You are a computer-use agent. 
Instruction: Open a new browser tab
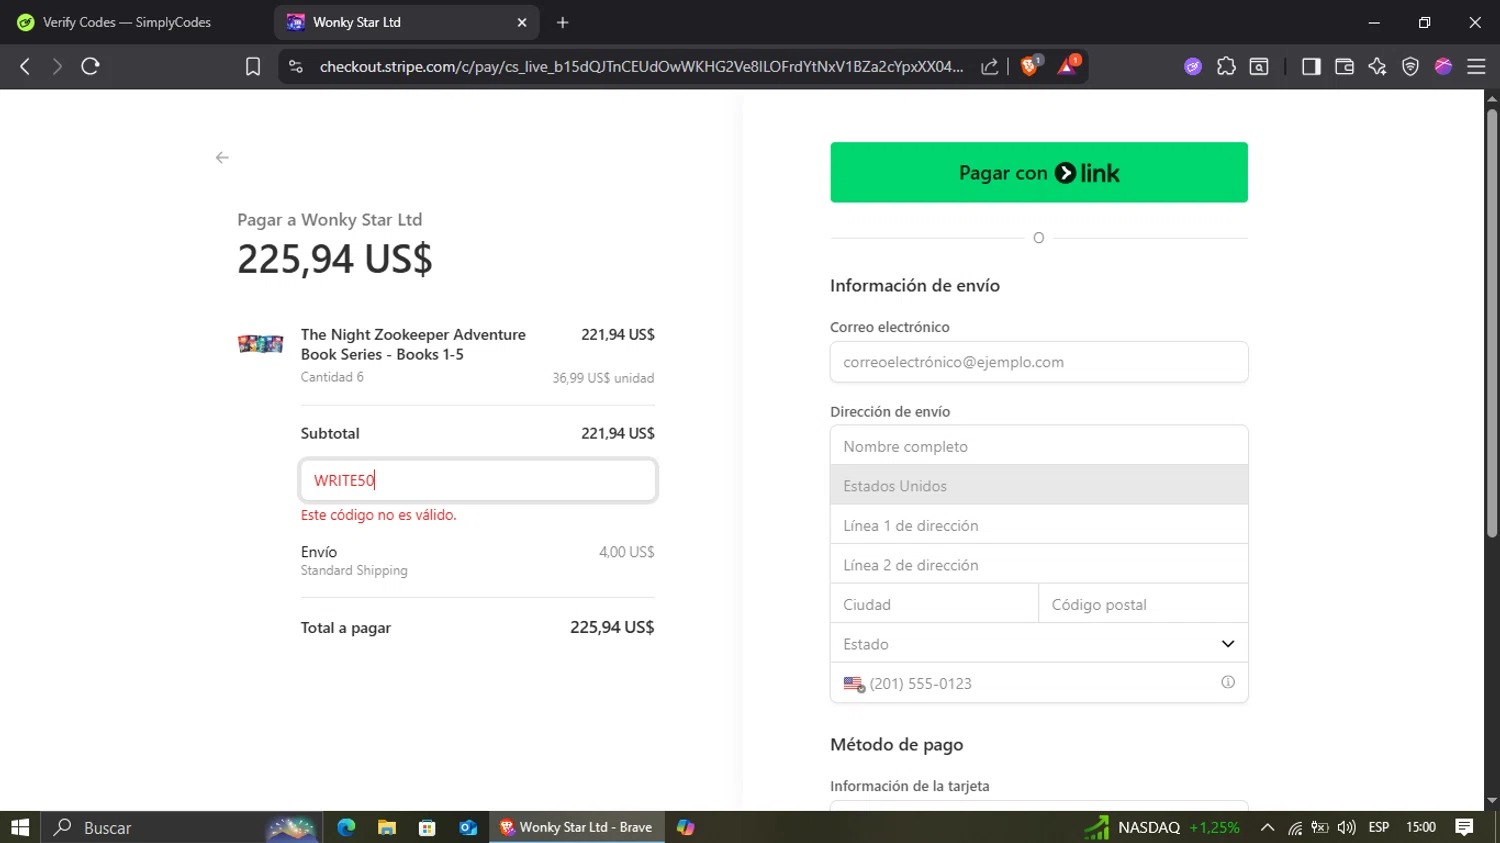(563, 22)
